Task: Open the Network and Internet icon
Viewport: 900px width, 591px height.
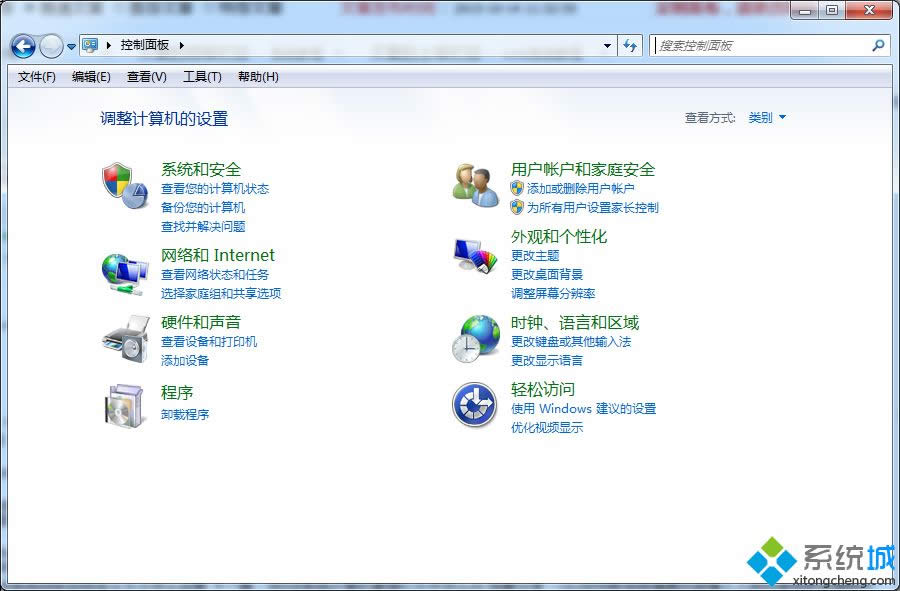Action: pyautogui.click(x=124, y=272)
